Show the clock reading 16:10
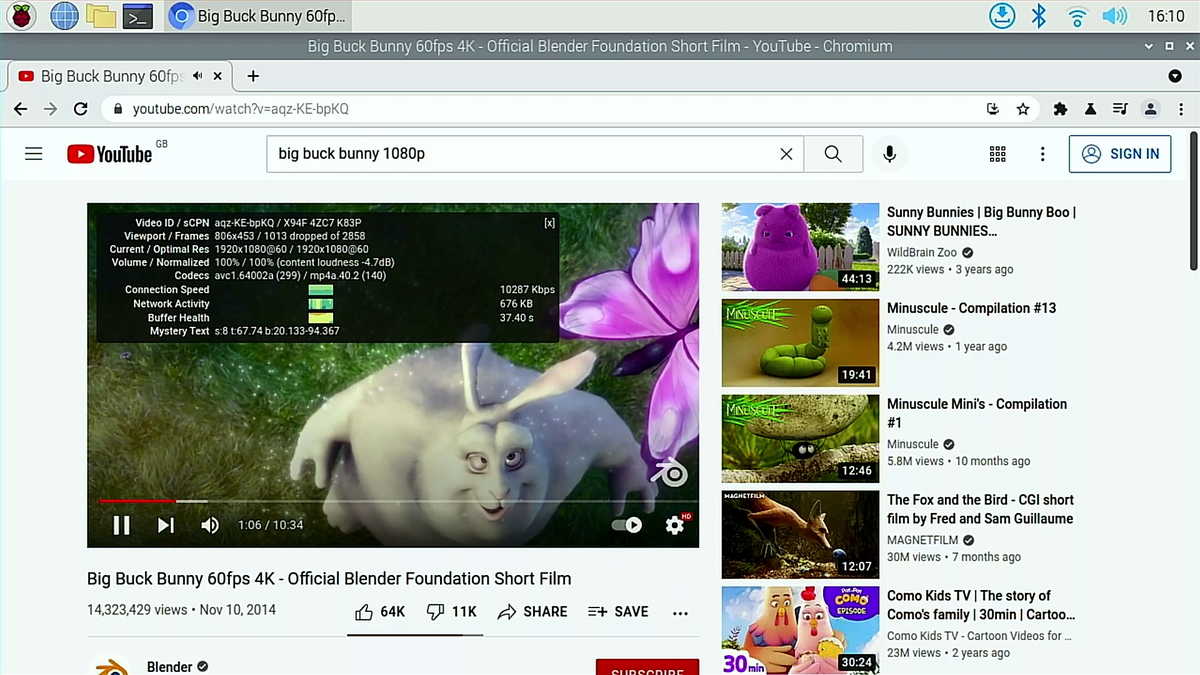The width and height of the screenshot is (1200, 675). (1166, 16)
